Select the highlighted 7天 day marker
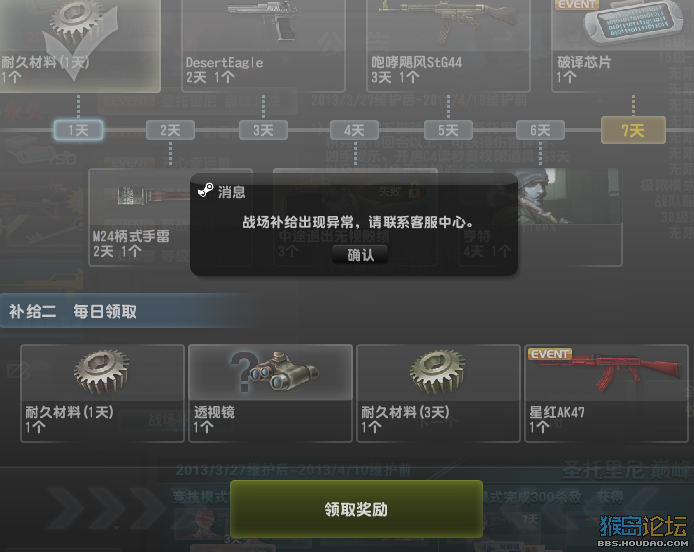This screenshot has height=552, width=694. [x=633, y=130]
